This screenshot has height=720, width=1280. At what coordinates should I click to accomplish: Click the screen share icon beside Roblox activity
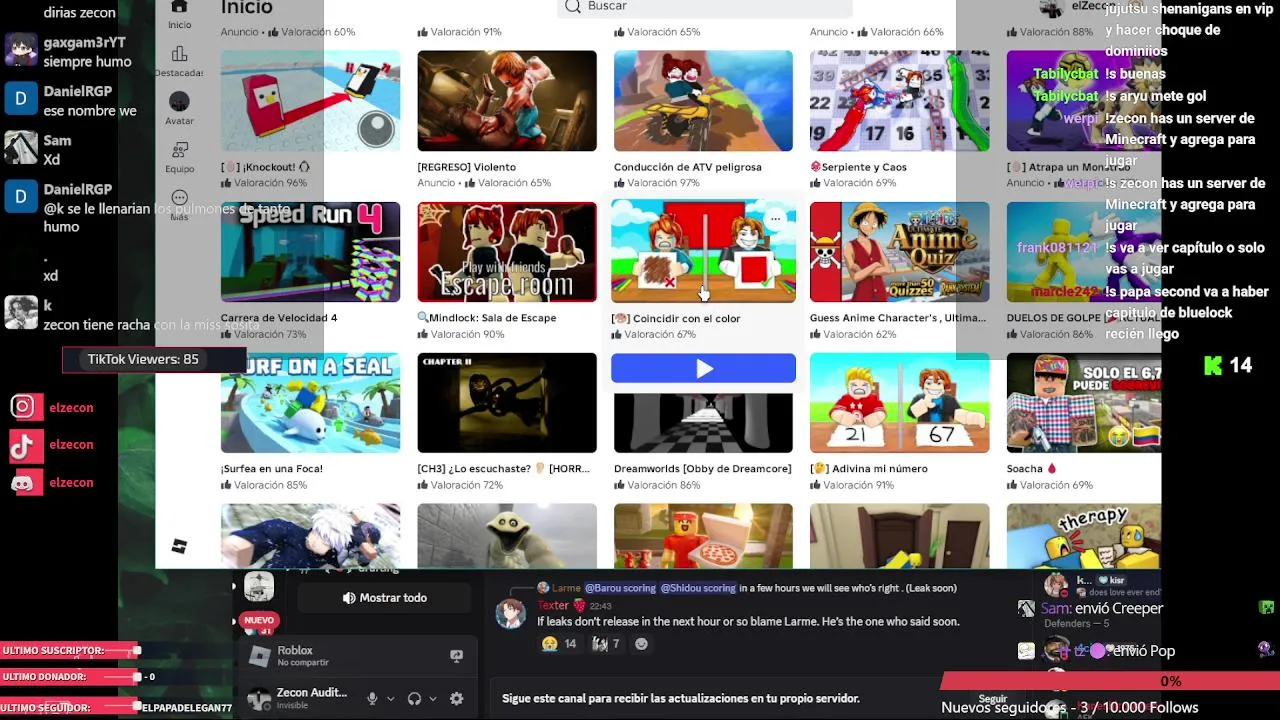pyautogui.click(x=456, y=656)
